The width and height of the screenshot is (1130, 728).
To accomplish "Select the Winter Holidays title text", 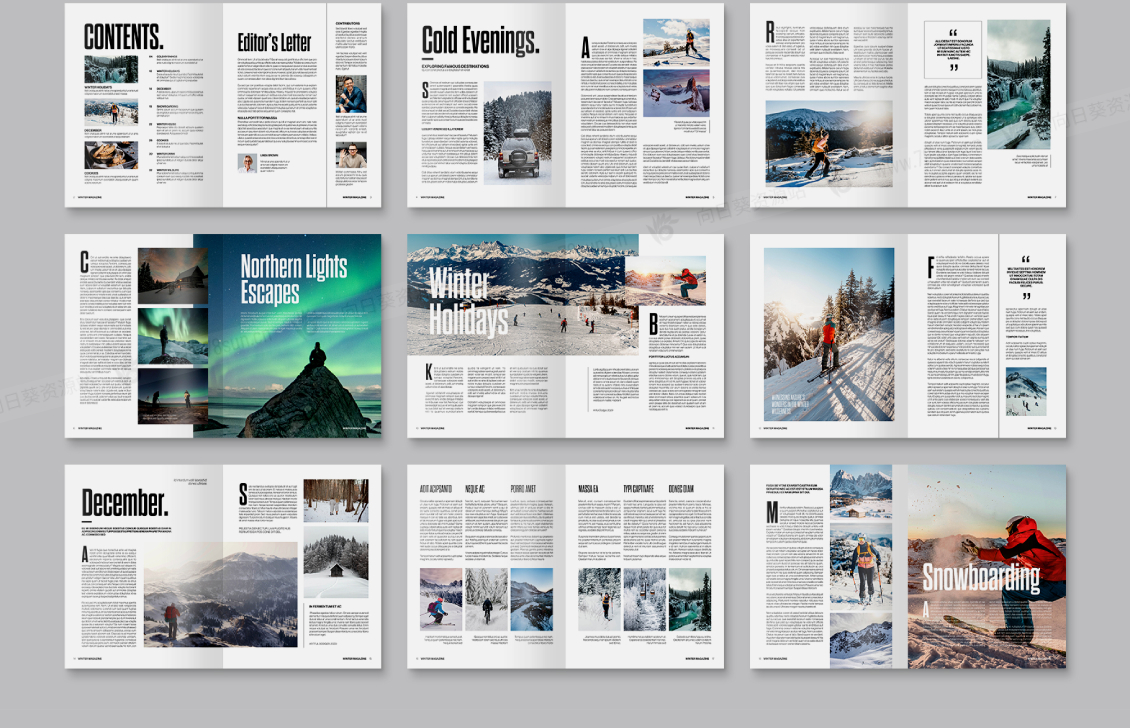I will click(469, 301).
